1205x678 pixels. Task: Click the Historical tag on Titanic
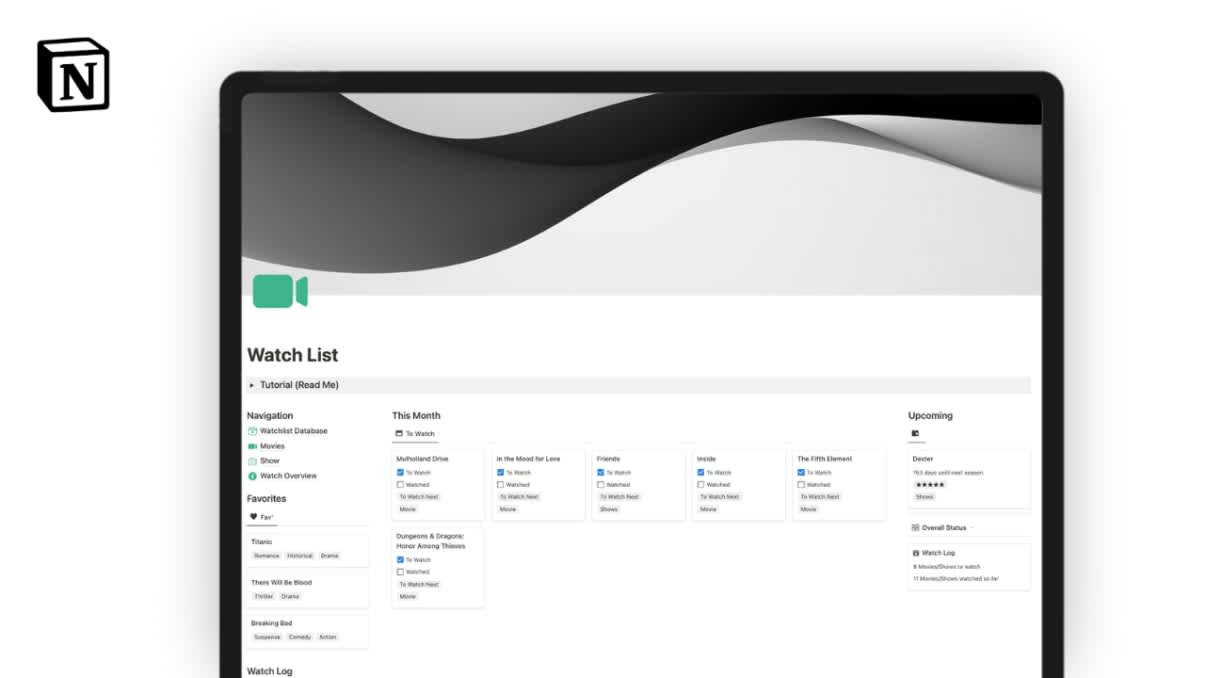(300, 556)
